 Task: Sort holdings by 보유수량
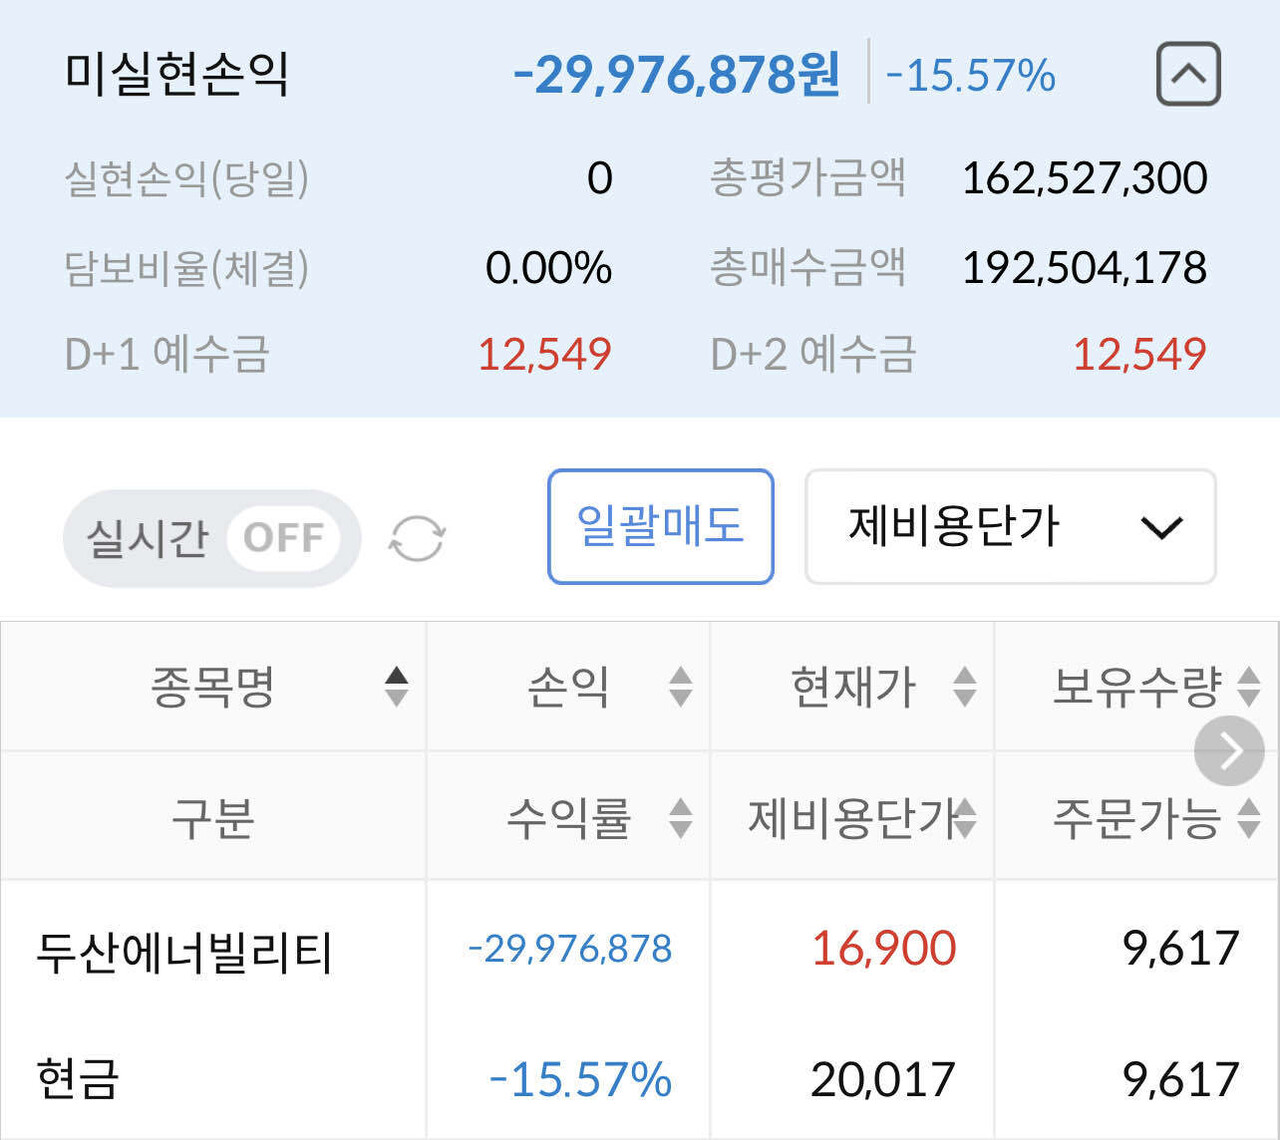pos(1246,686)
